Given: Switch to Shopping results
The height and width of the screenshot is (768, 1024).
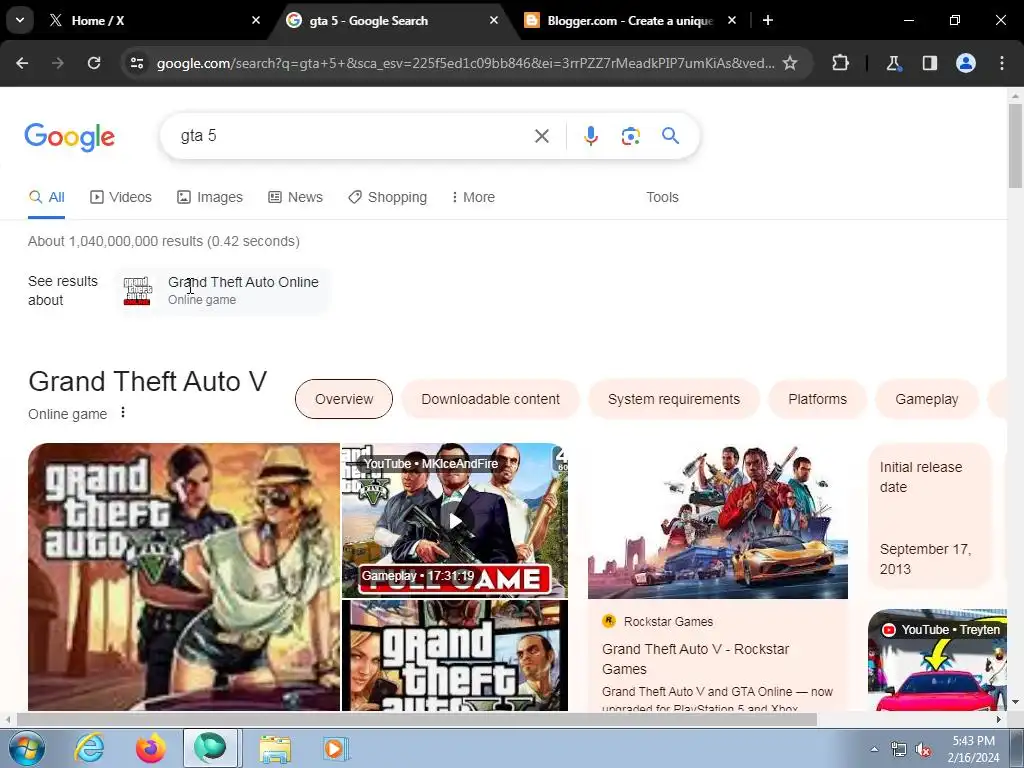Looking at the screenshot, I should (387, 197).
